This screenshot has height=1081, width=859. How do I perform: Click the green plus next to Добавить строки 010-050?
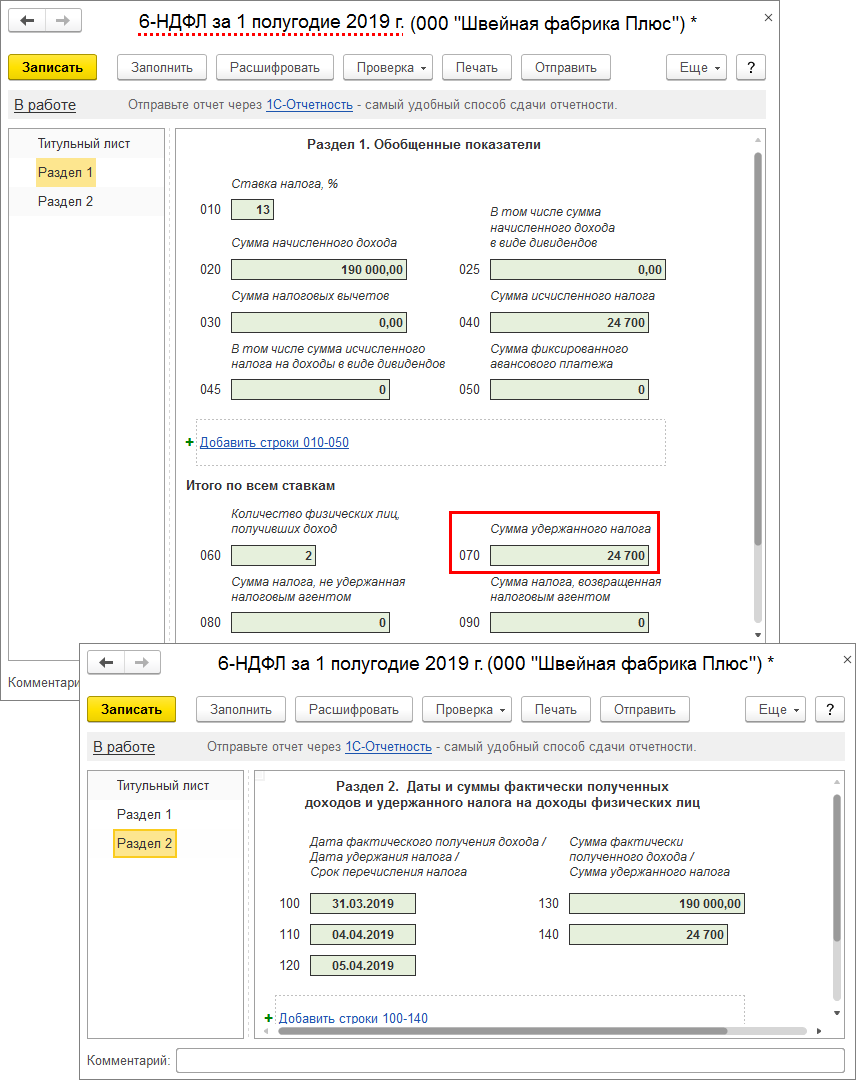tap(190, 442)
